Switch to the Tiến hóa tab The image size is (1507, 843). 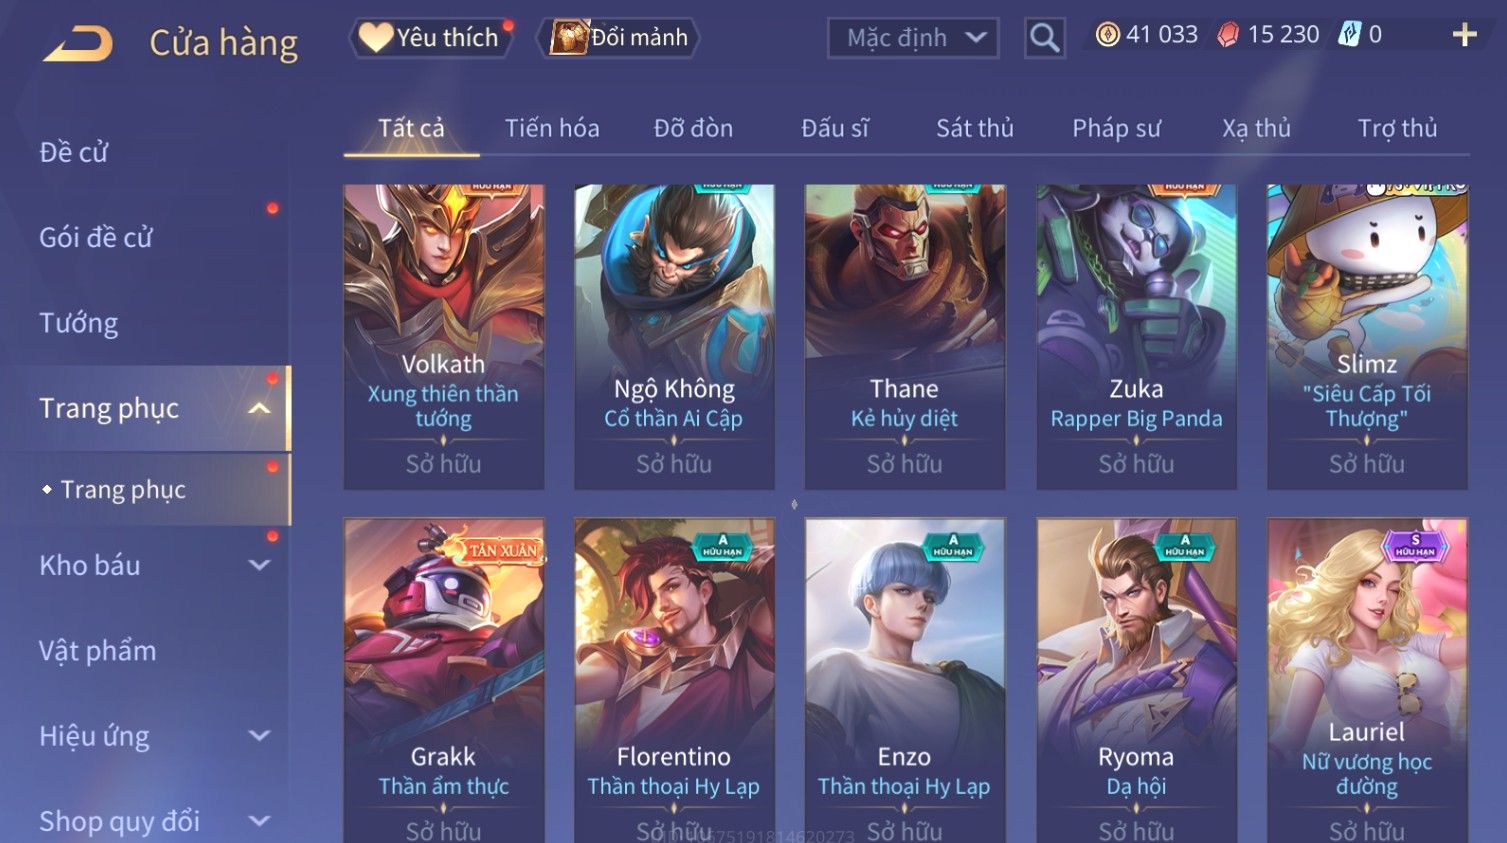(x=552, y=128)
